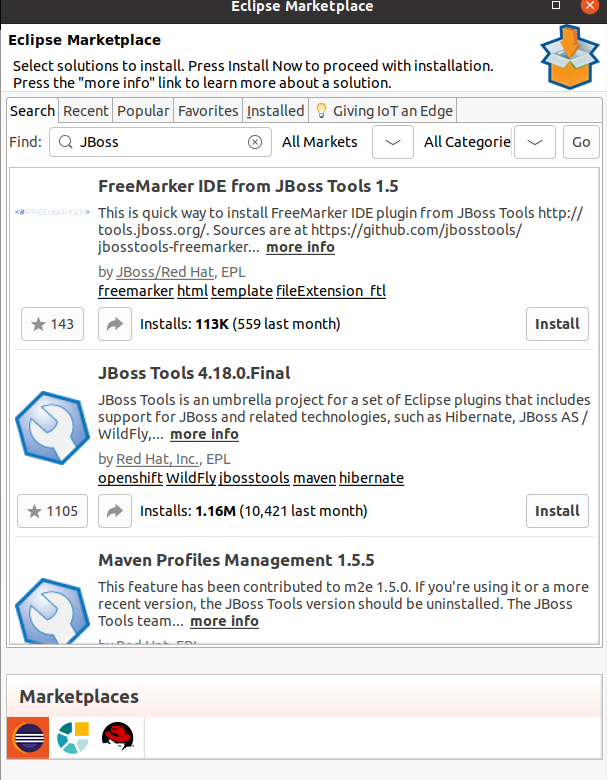Favorite FreeMarker IDE with 143 stars

[53, 324]
